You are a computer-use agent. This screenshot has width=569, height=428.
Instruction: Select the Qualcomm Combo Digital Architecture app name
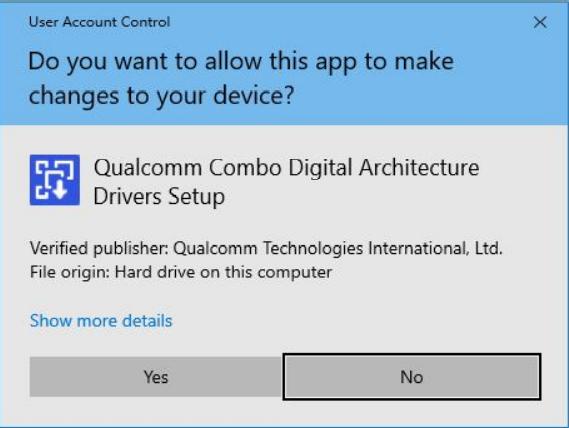tap(286, 182)
